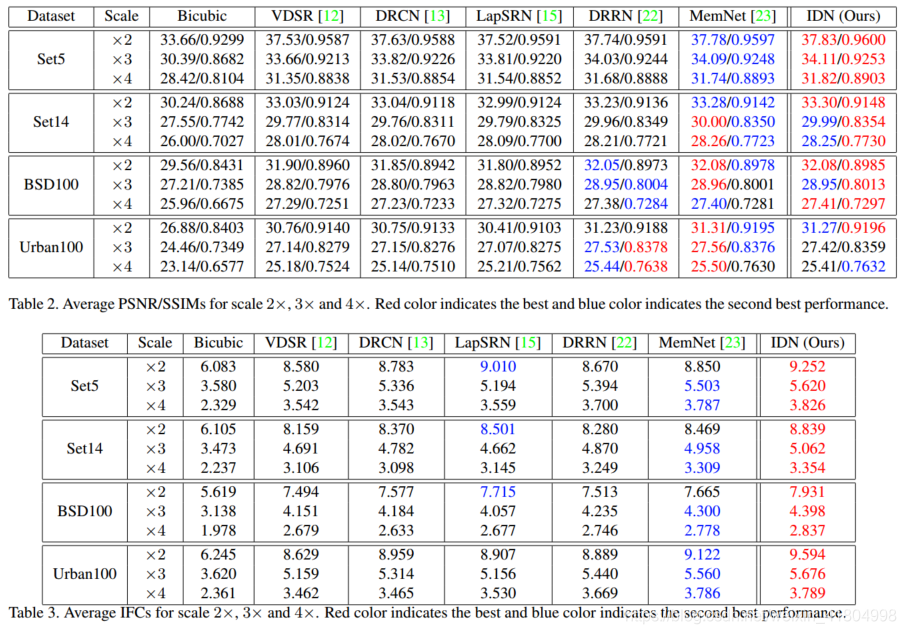Viewport: 906px width, 634px height.
Task: Follow the [12] citation next to VDSR in Table 3
Action: (x=324, y=343)
